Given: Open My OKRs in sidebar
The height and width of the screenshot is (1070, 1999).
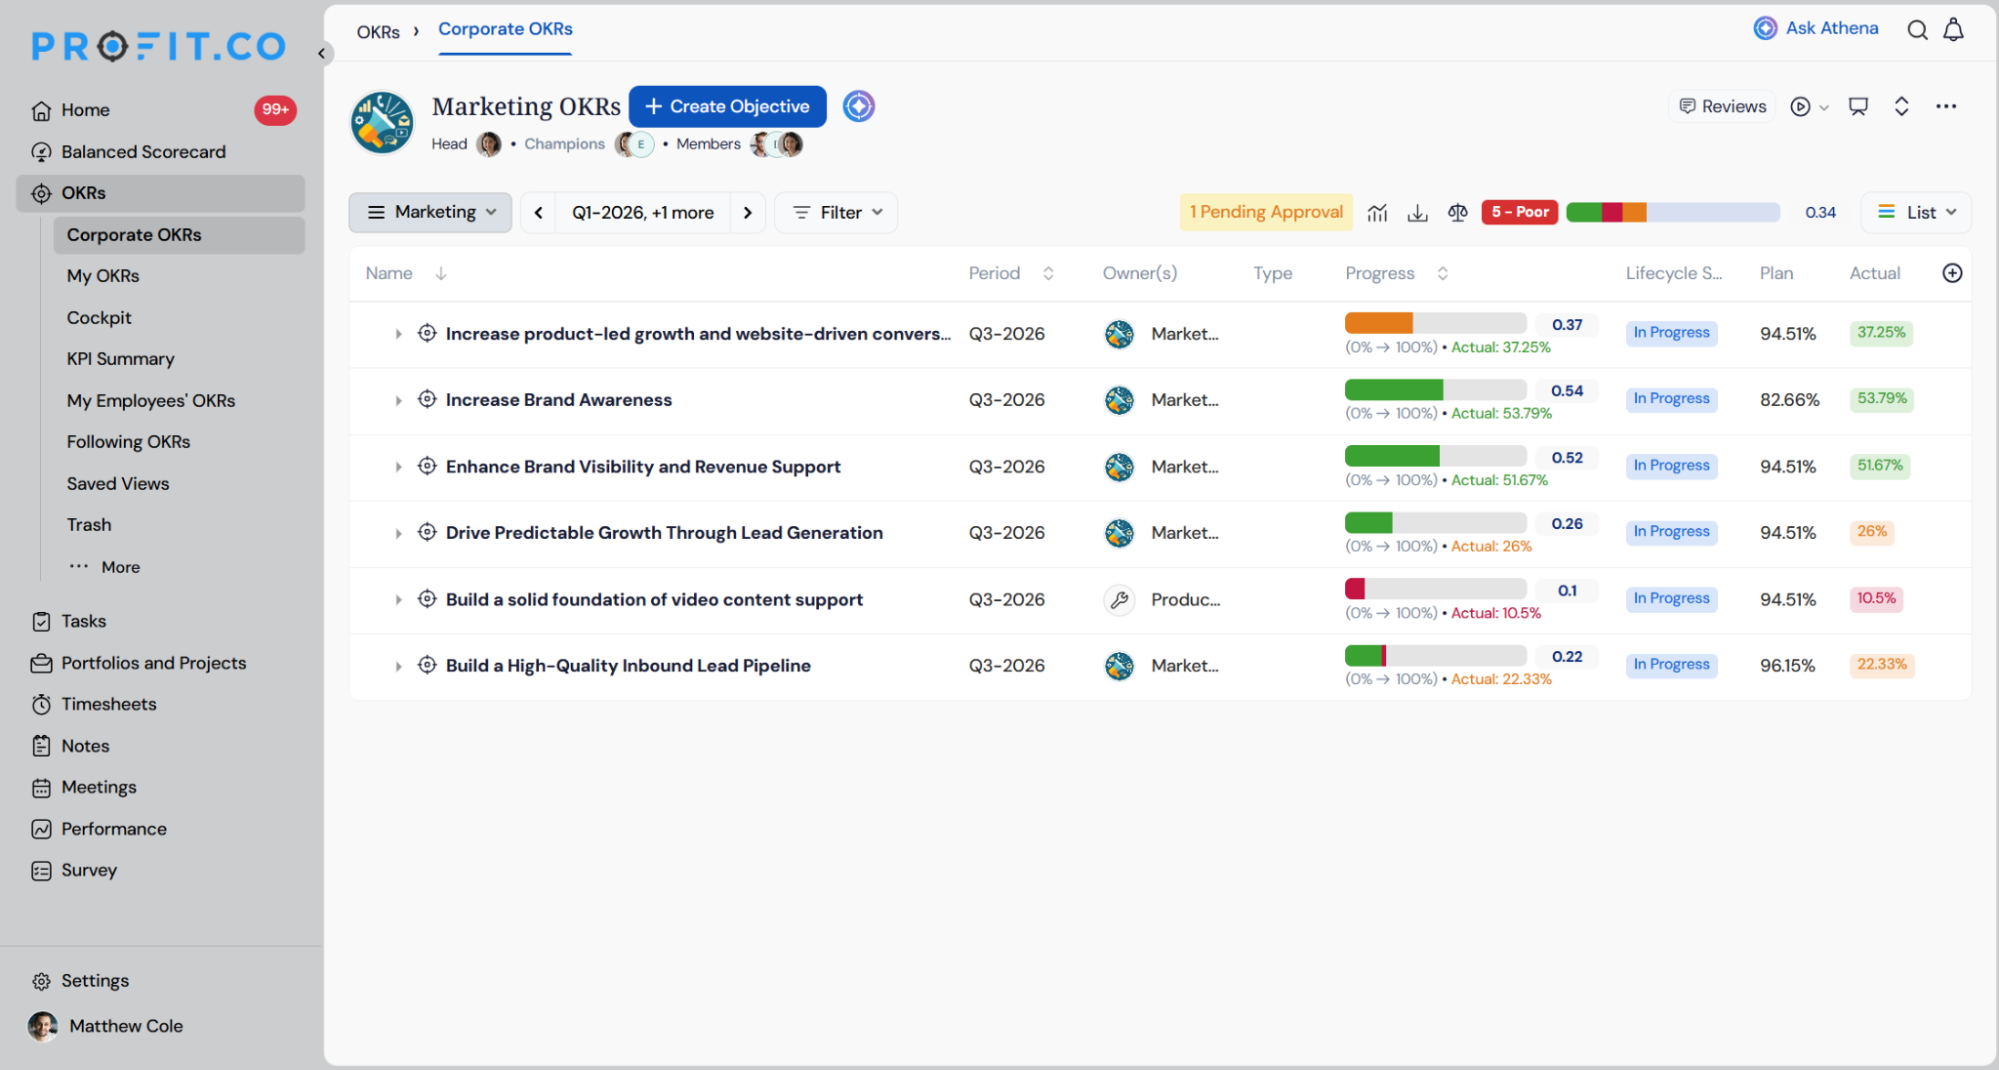Looking at the screenshot, I should coord(103,276).
